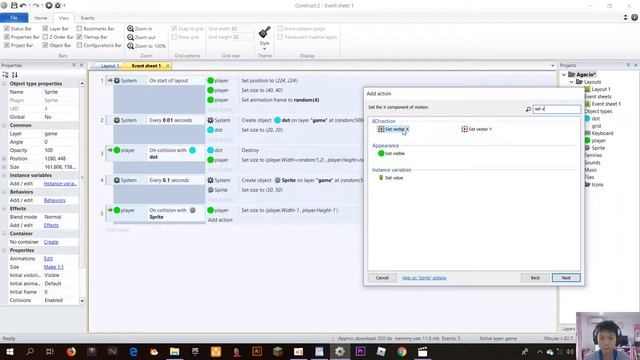This screenshot has height=360, width=640.
Task: Collapse the Common properties section
Action: [x=4, y=125]
